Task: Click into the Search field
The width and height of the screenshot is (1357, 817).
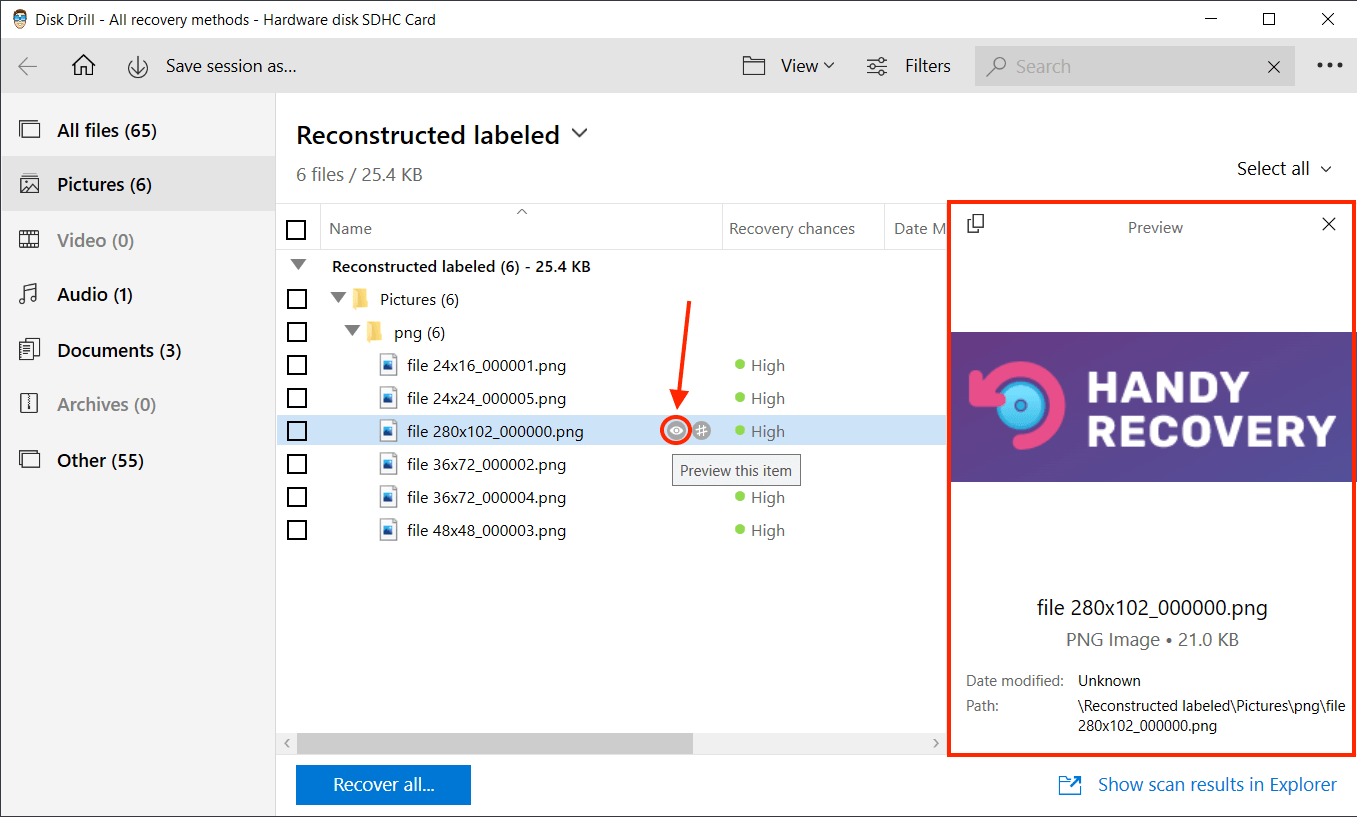Action: pyautogui.click(x=1135, y=67)
